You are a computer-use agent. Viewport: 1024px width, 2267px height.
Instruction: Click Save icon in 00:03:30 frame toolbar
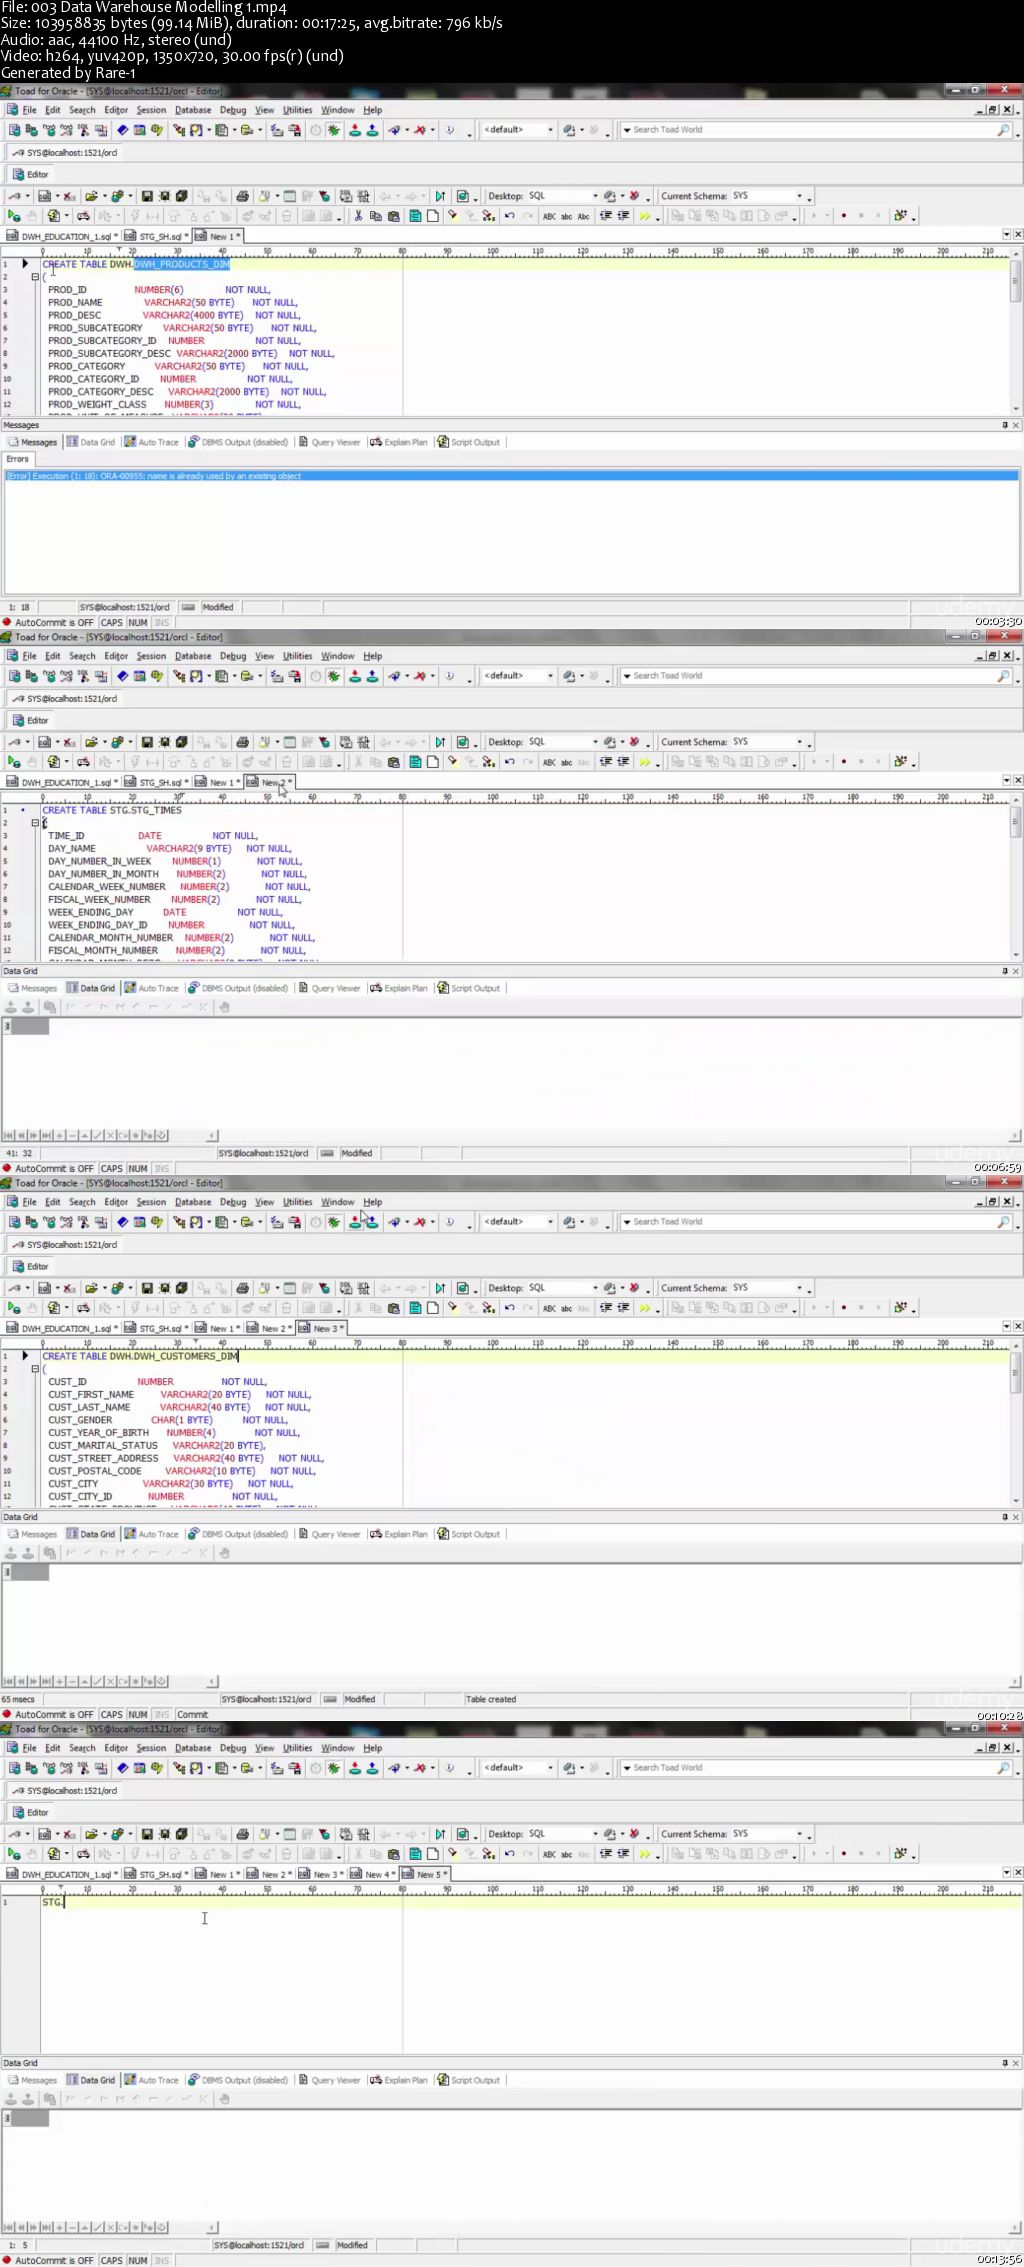pyautogui.click(x=147, y=196)
